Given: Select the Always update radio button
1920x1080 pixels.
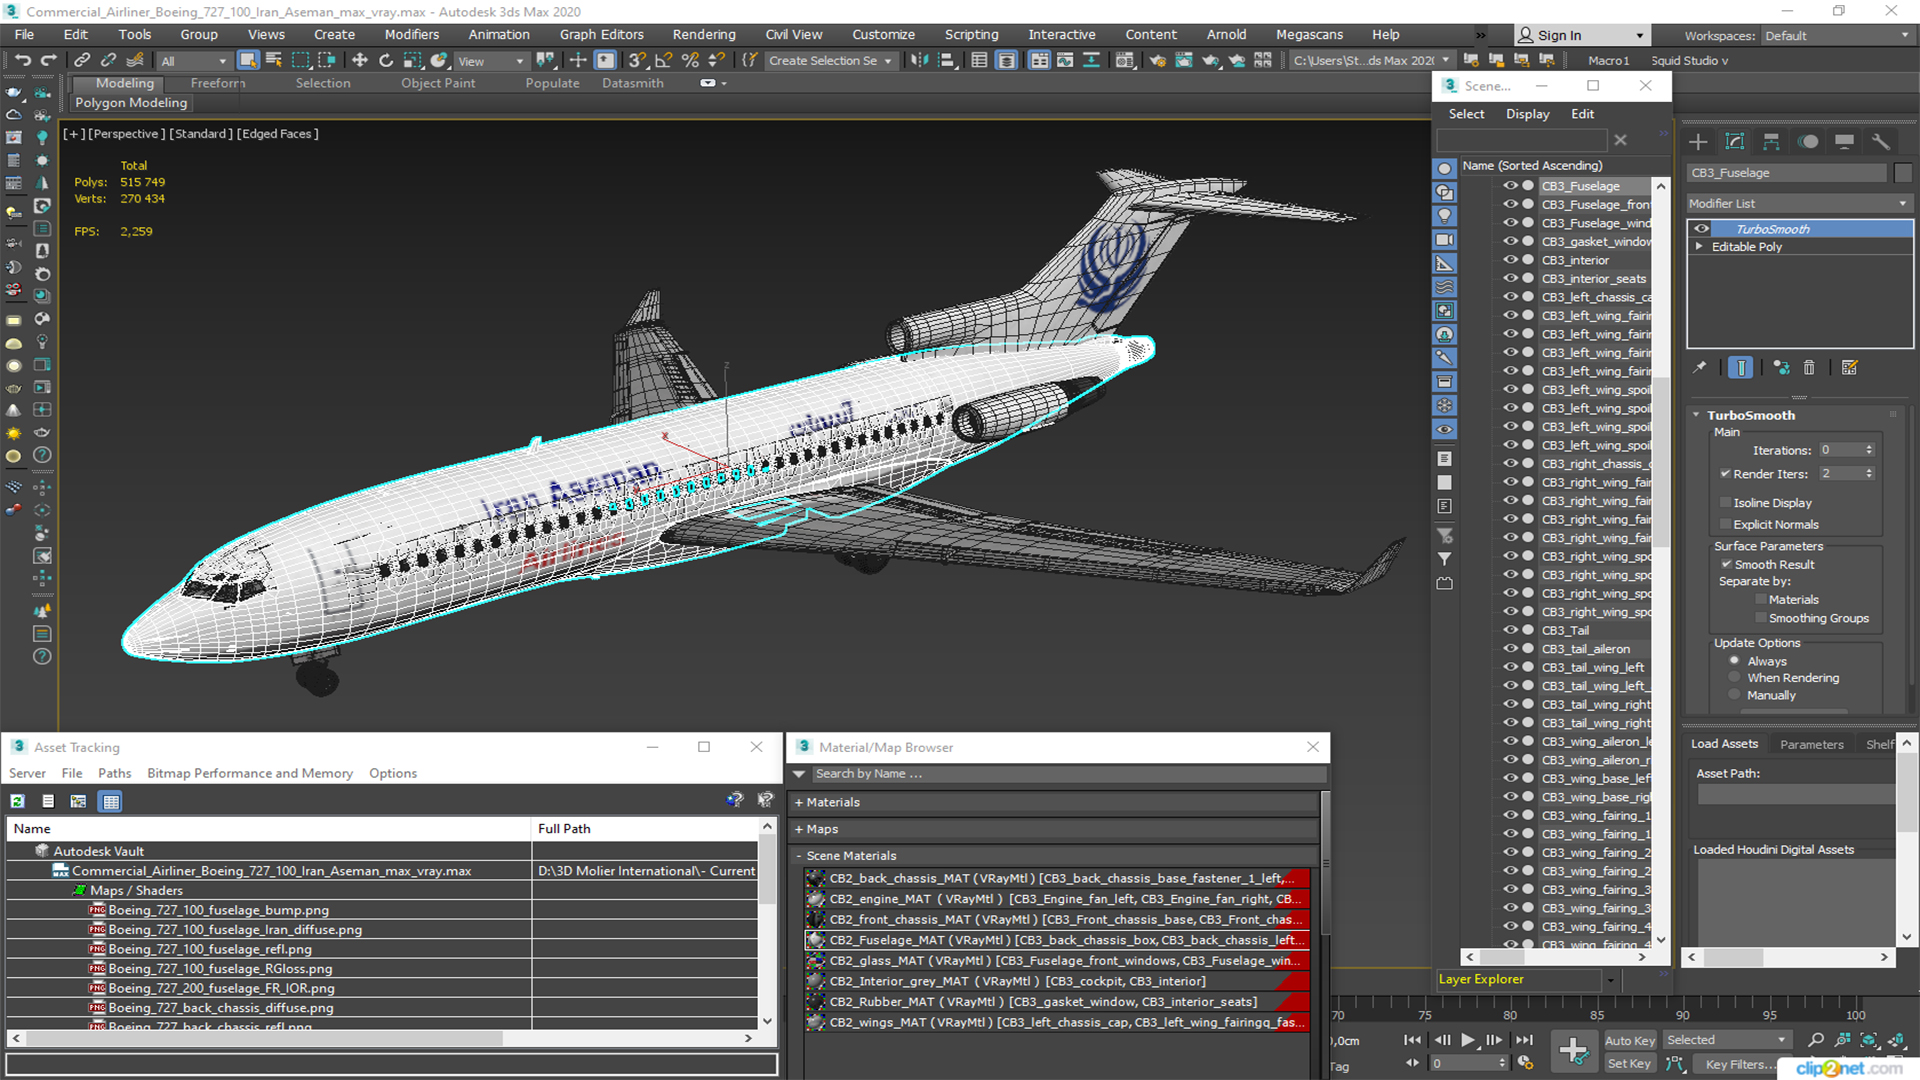Looking at the screenshot, I should 1734,661.
